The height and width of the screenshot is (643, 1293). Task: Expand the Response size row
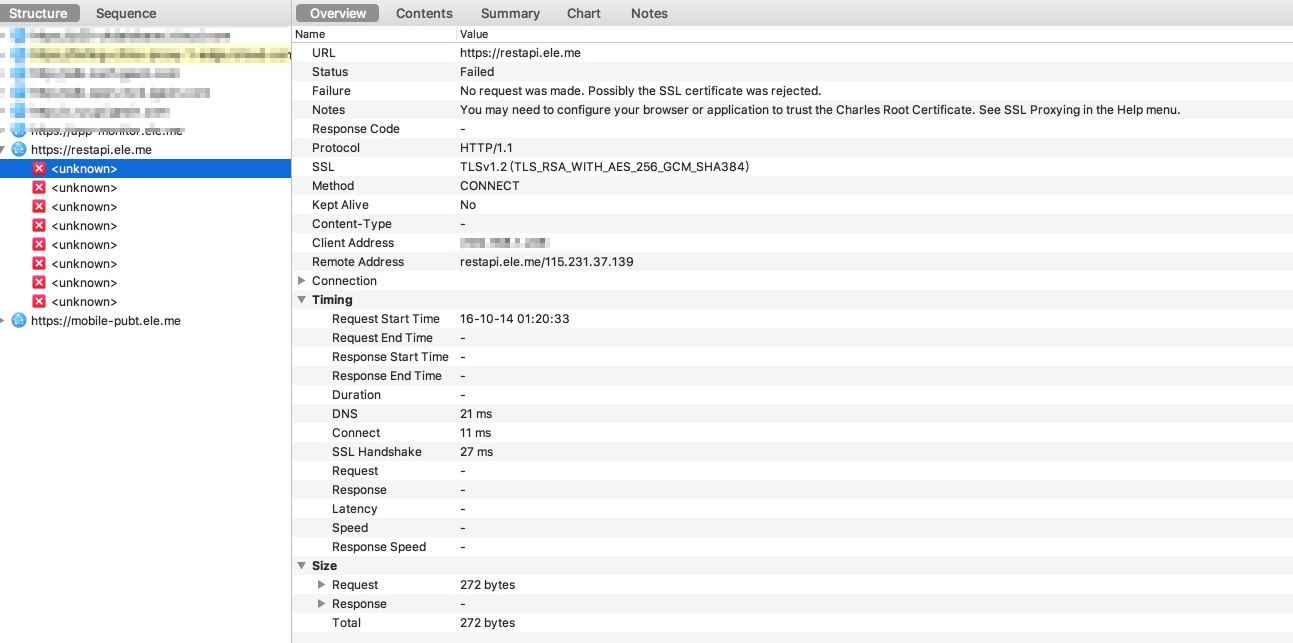point(322,604)
